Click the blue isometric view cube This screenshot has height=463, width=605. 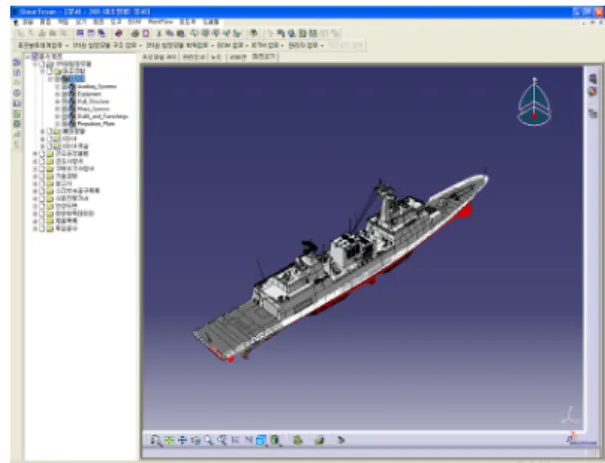[261, 440]
